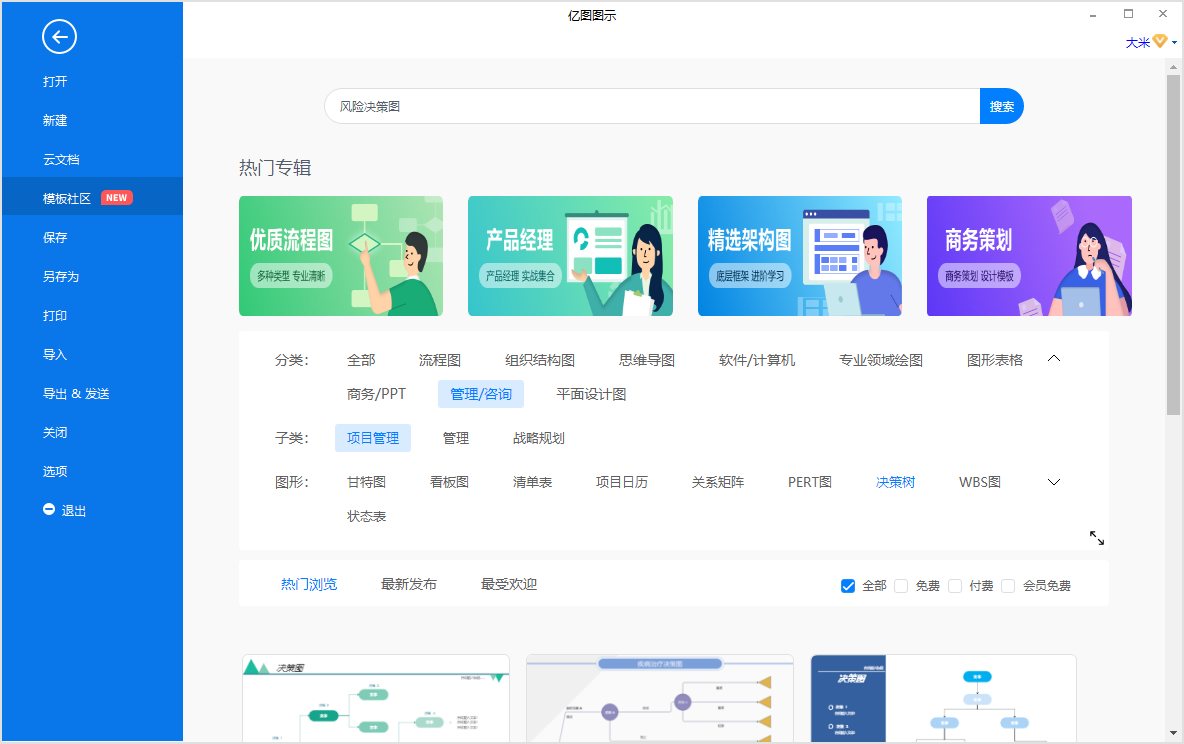The width and height of the screenshot is (1184, 744).
Task: Click 保存 in the sidebar
Action: tap(55, 237)
